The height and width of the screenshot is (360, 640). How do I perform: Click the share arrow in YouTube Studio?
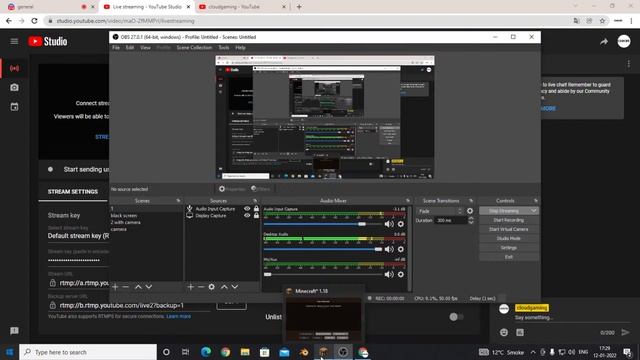pyautogui.click(x=604, y=42)
